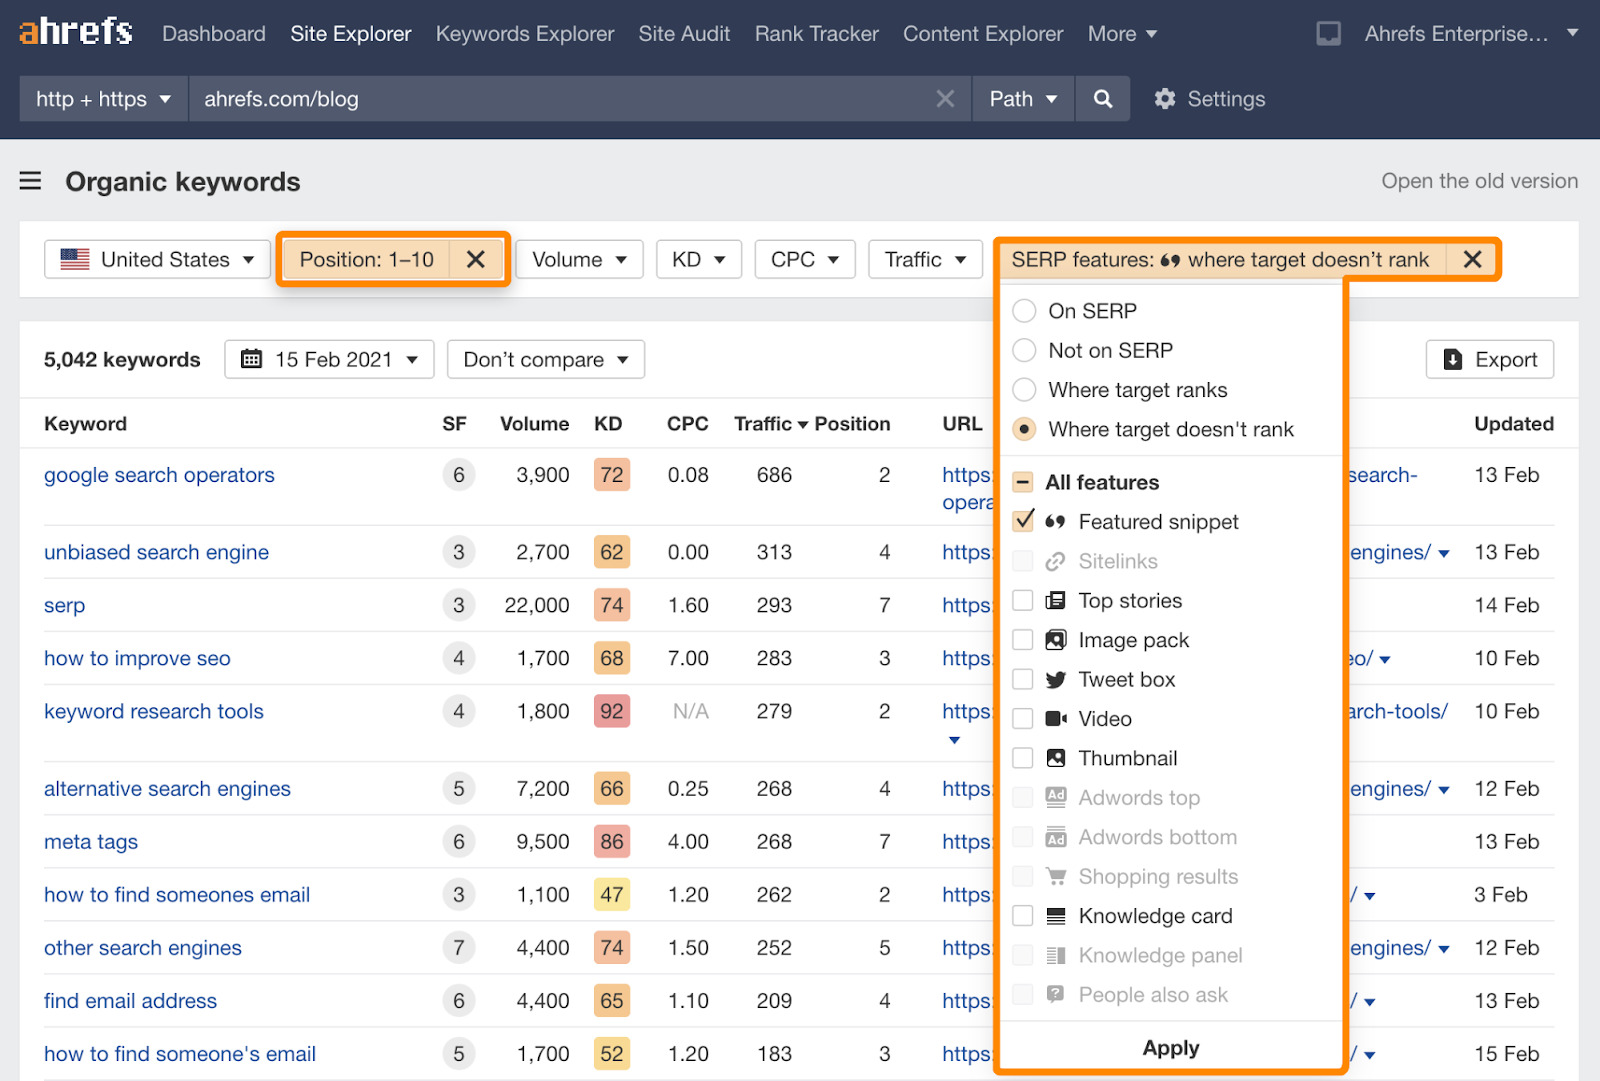This screenshot has width=1600, height=1081.
Task: Enable the Top stories checkbox
Action: 1023,601
